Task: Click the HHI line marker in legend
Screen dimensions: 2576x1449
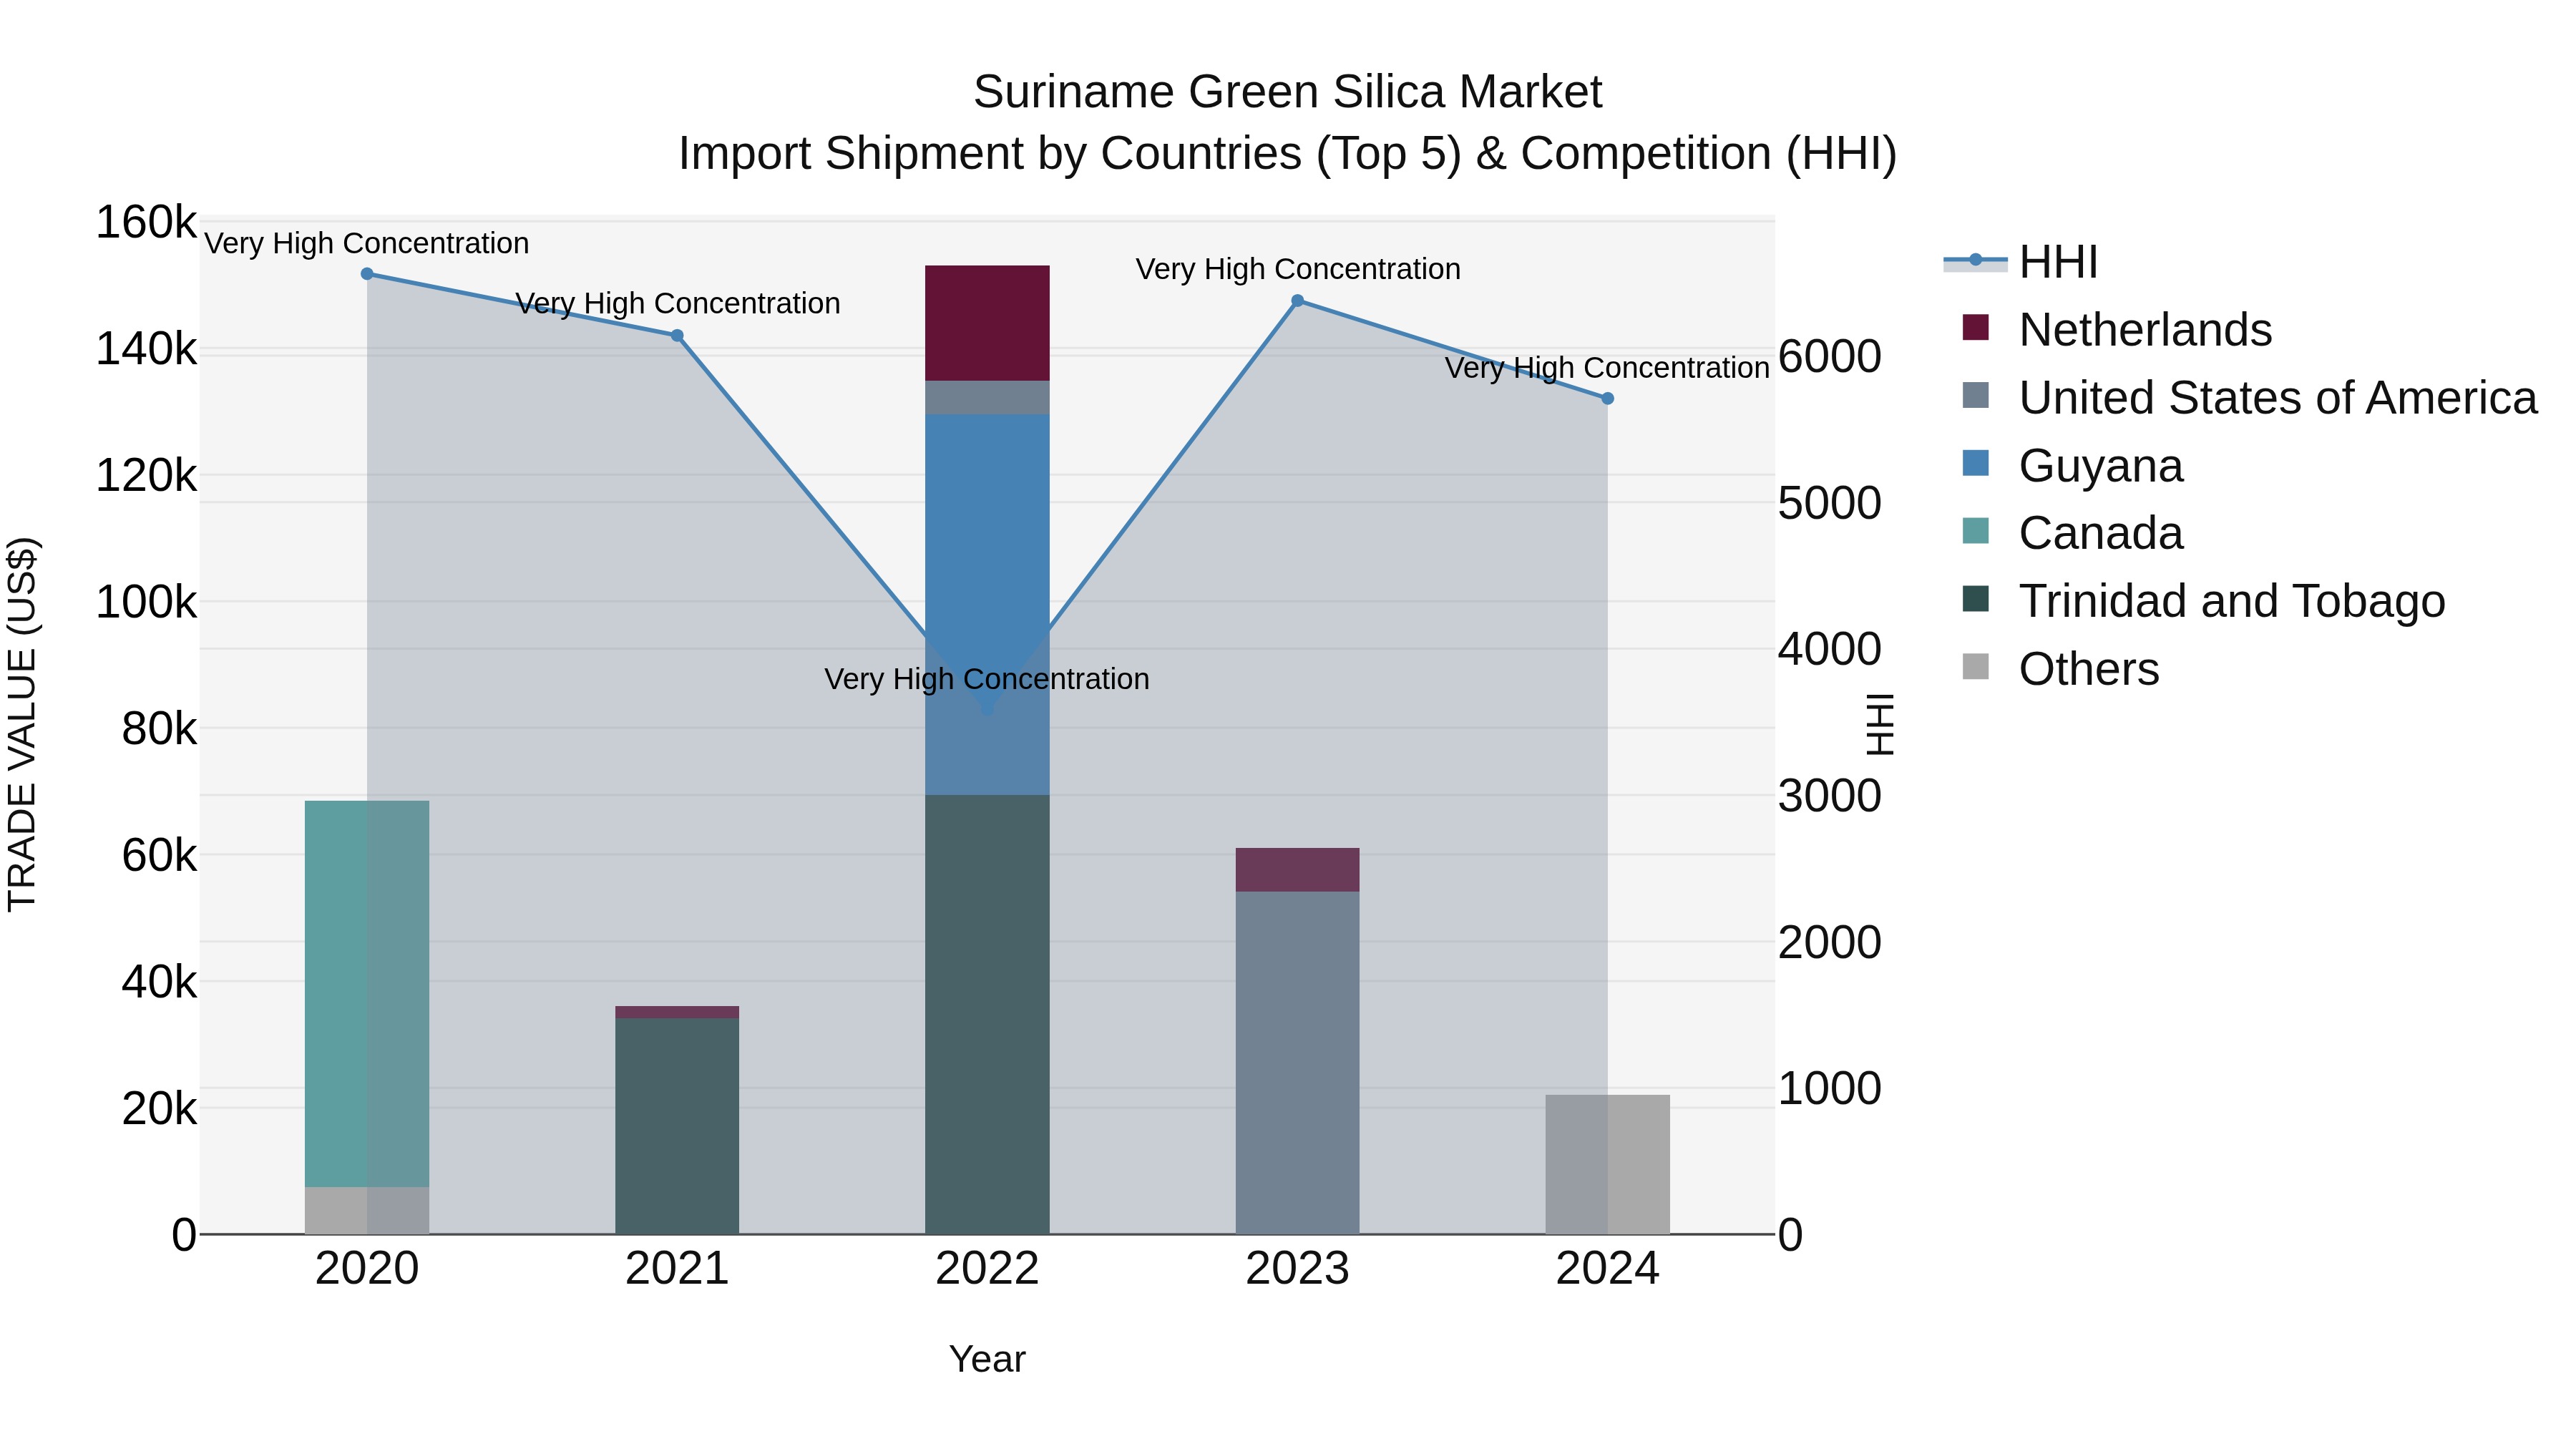Action: click(1975, 260)
